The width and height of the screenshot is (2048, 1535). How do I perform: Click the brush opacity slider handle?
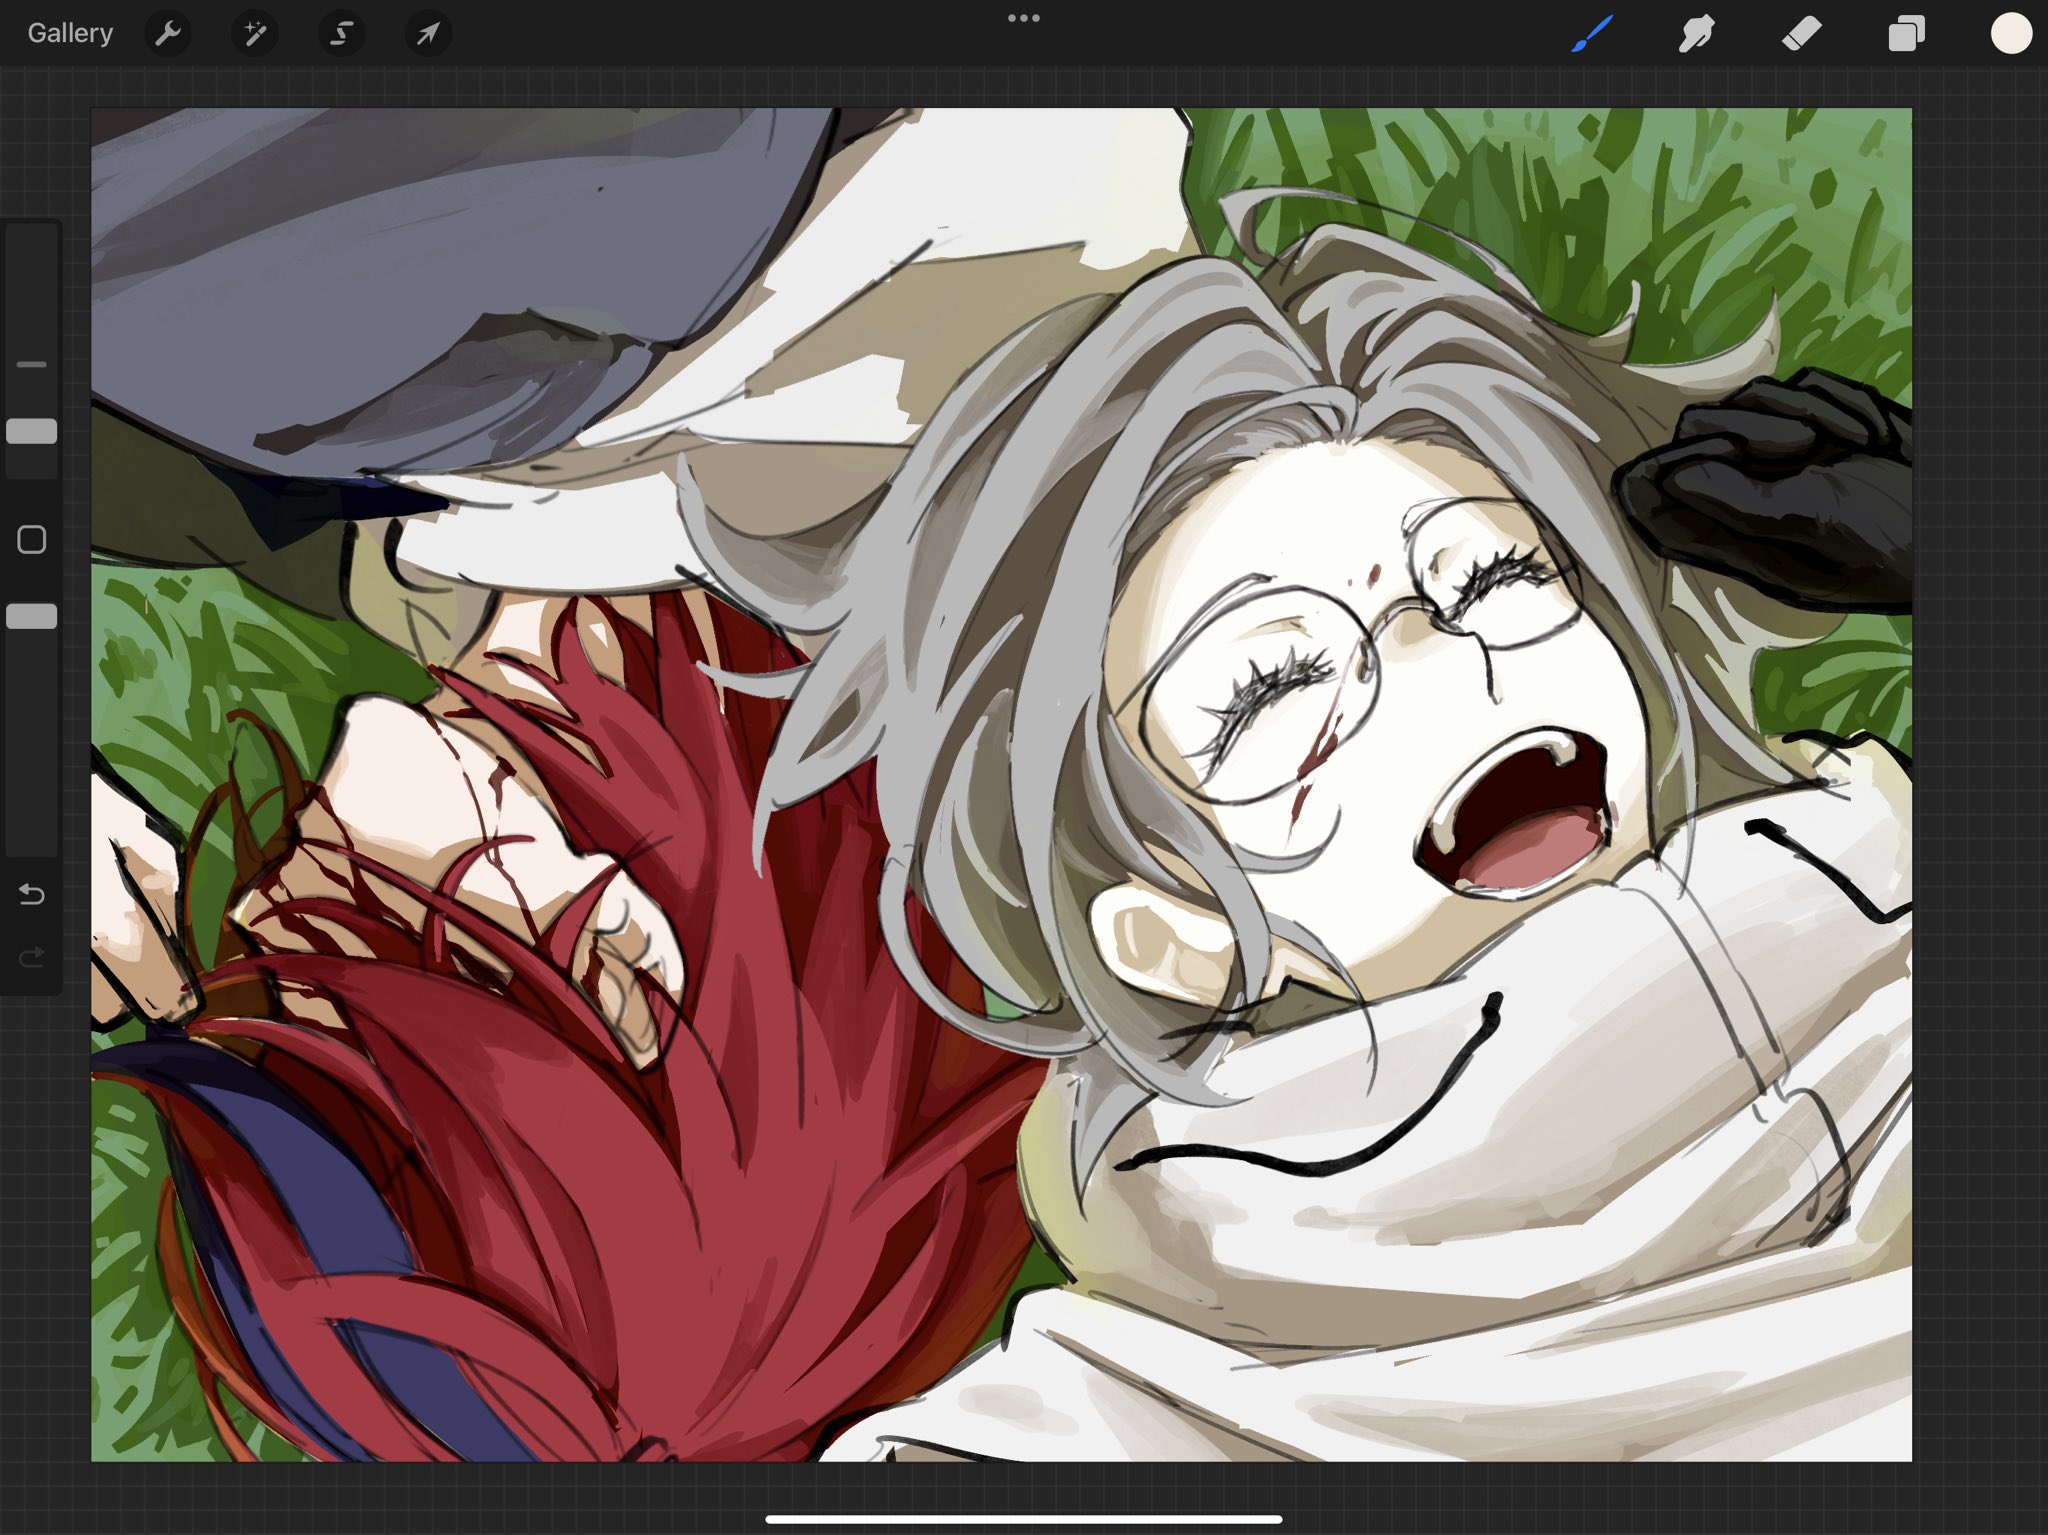point(32,616)
